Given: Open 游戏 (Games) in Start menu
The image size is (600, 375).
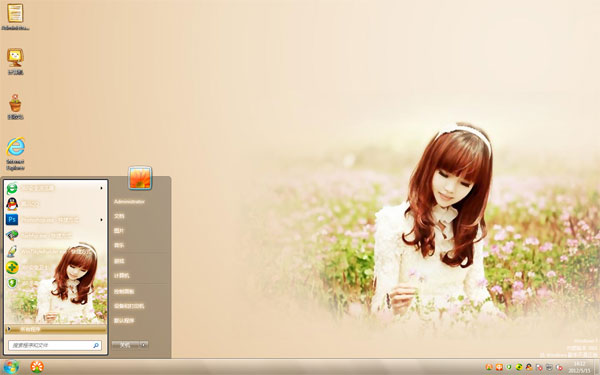Looking at the screenshot, I should click(x=119, y=261).
